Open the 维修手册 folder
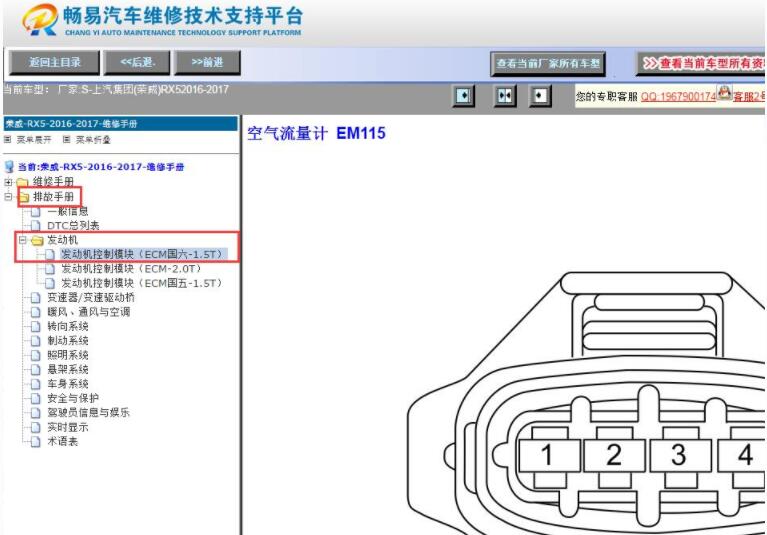The height and width of the screenshot is (535, 767). (x=53, y=182)
